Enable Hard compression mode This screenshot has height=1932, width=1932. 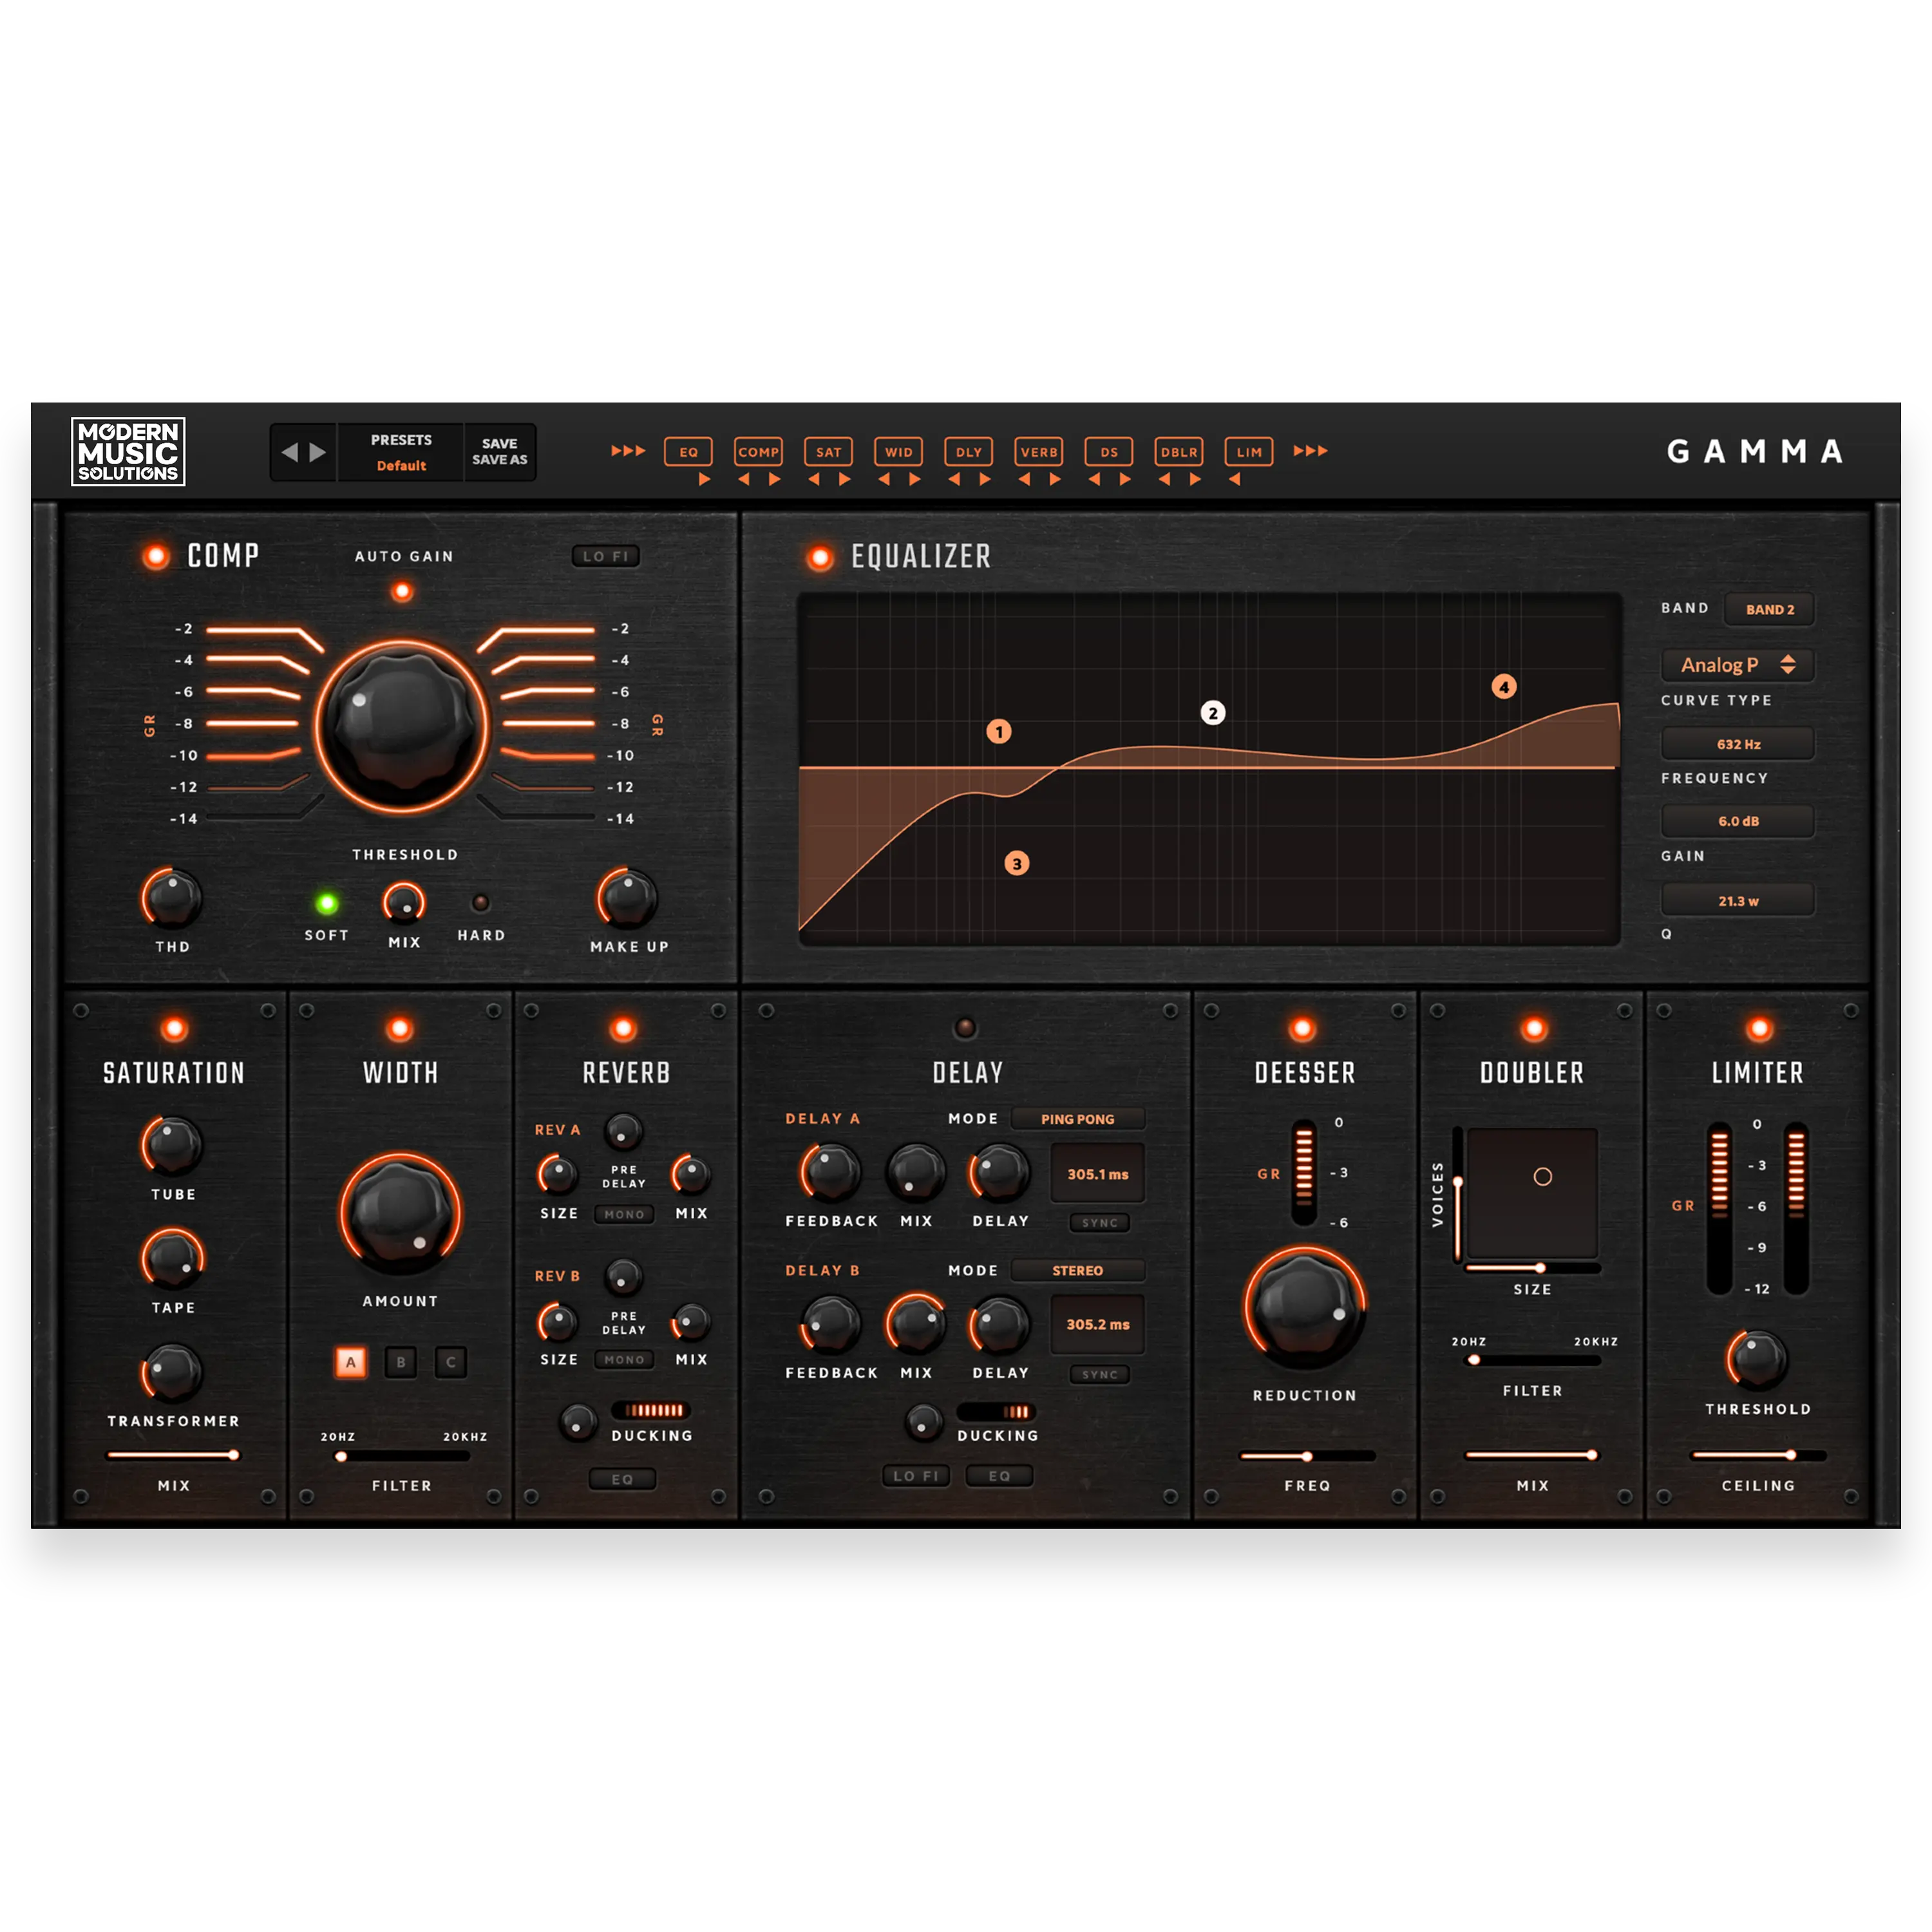[x=480, y=903]
